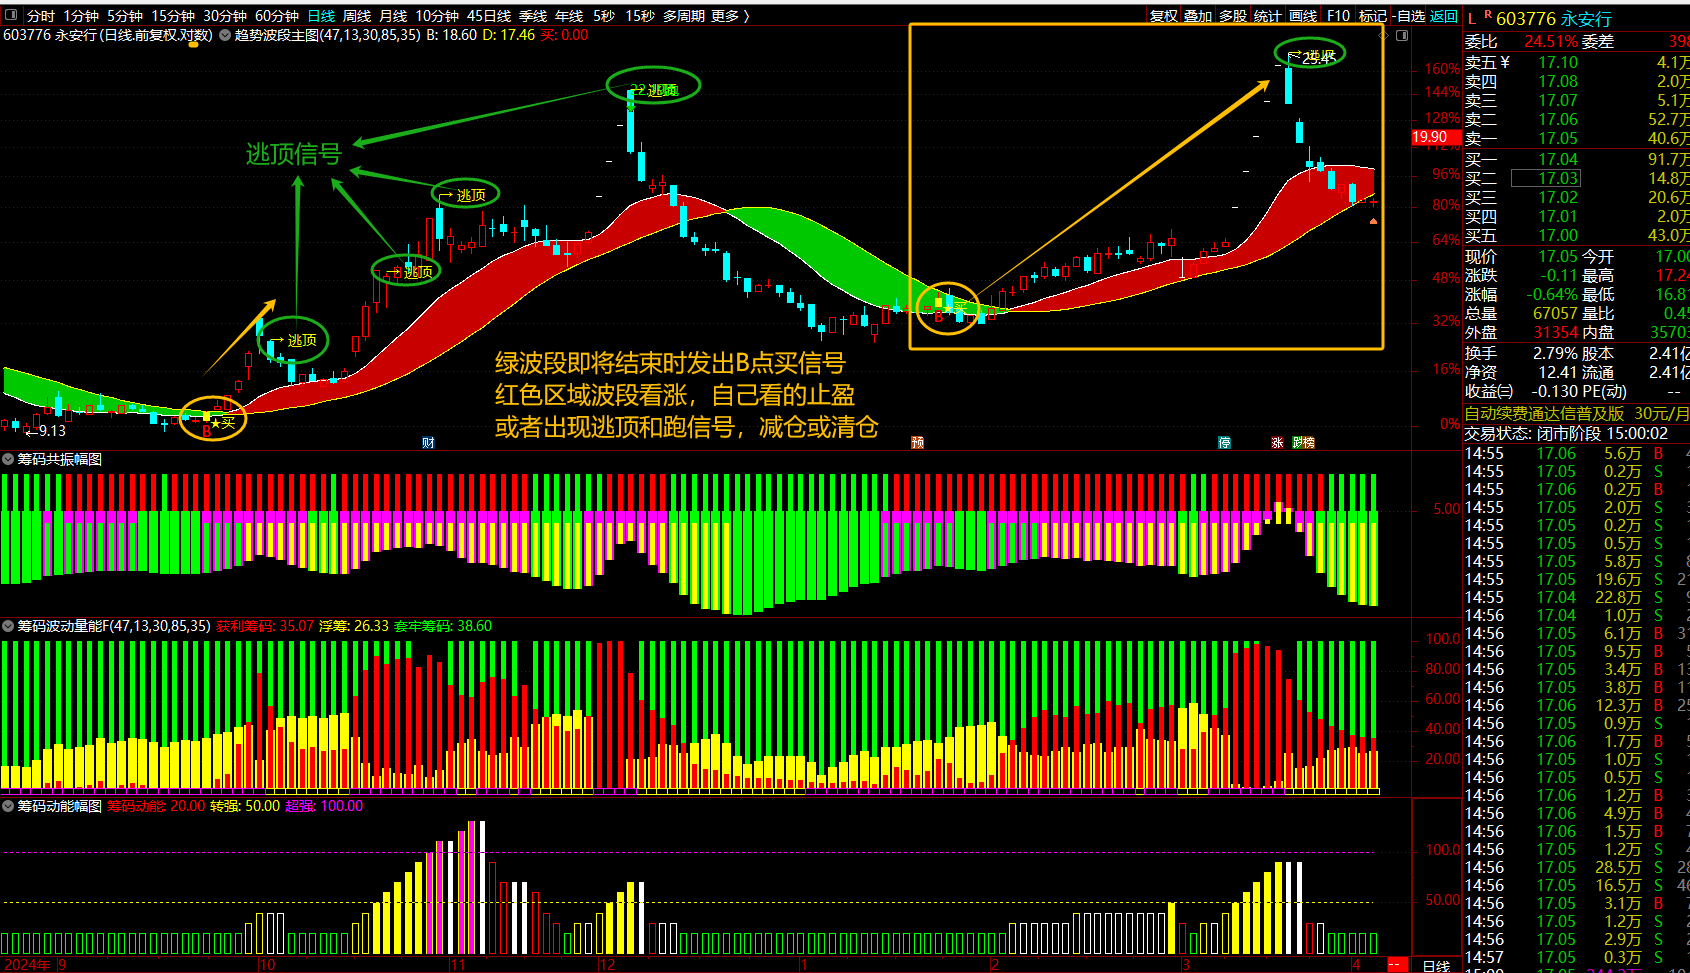Image resolution: width=1690 pixels, height=973 pixels.
Task: Open the 画线 drawing tools
Action: [x=1303, y=16]
